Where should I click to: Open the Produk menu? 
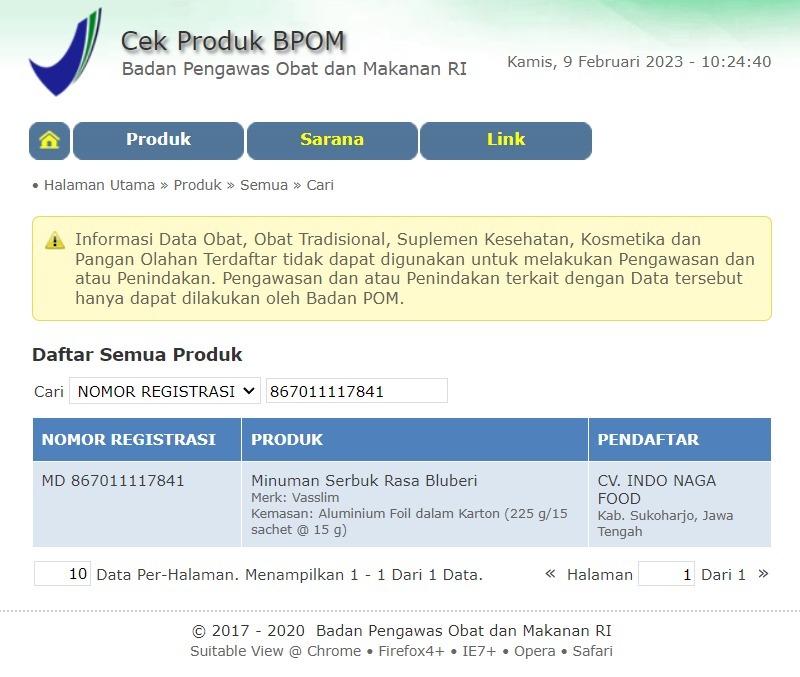tap(158, 140)
